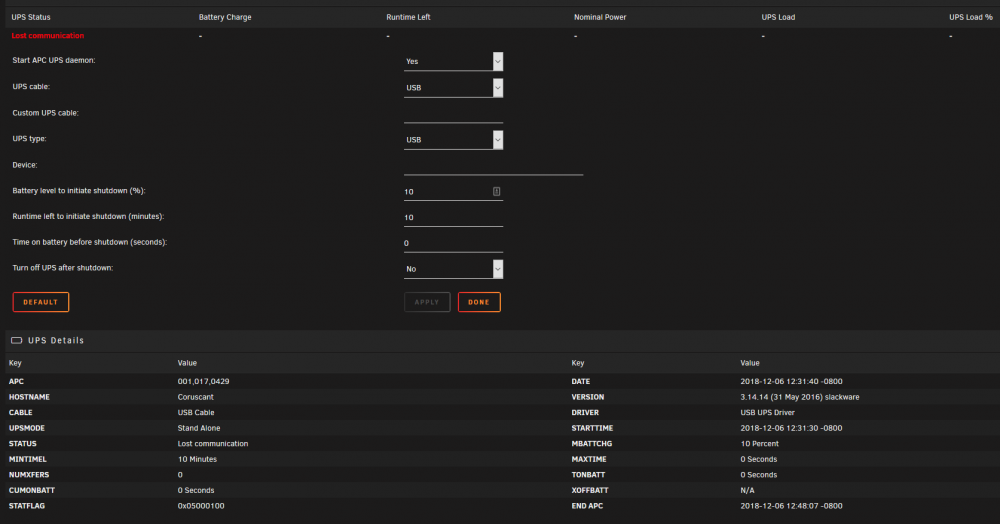Click the VERSION value 3.14.14 slackware
Viewport: 1000px width, 524px height.
(800, 397)
